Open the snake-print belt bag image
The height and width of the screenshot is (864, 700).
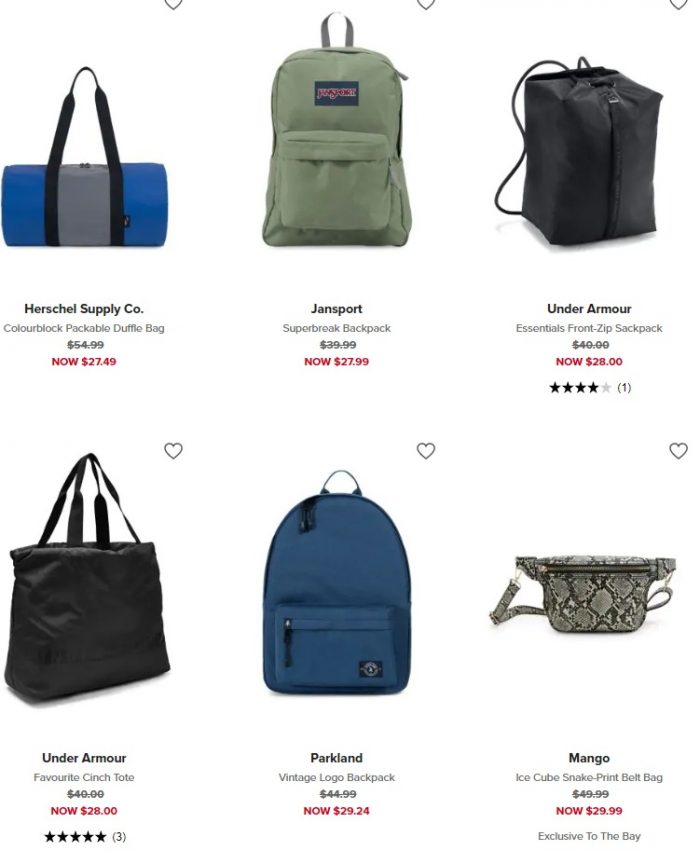pyautogui.click(x=583, y=594)
